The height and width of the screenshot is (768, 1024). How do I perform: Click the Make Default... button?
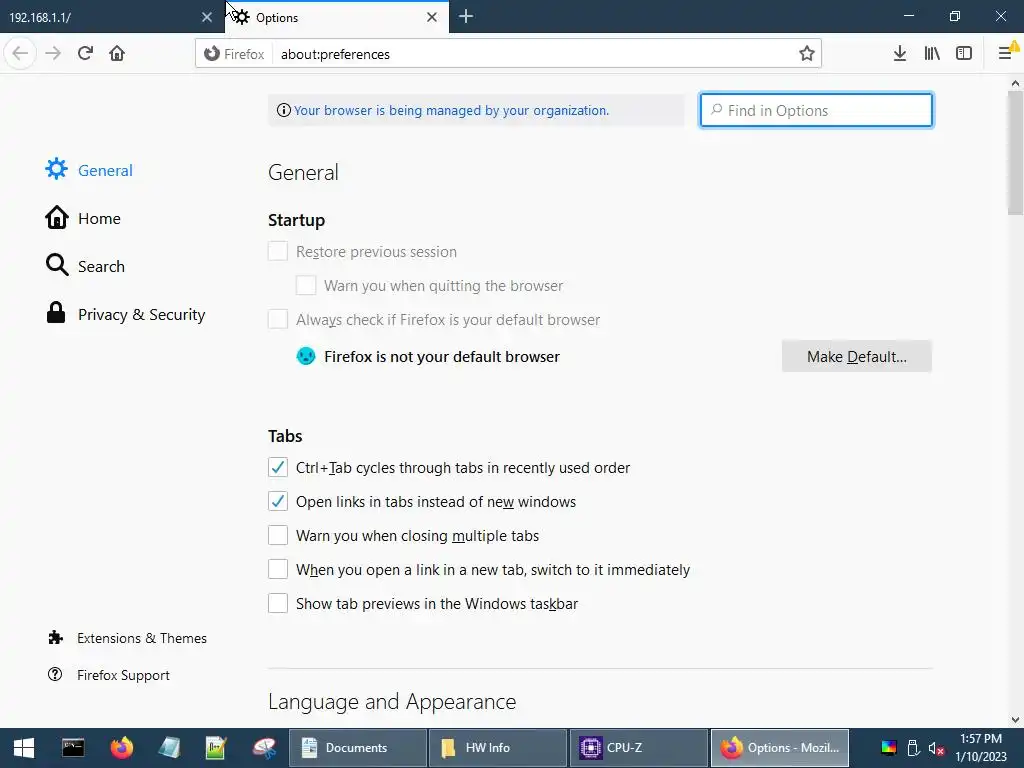click(856, 357)
